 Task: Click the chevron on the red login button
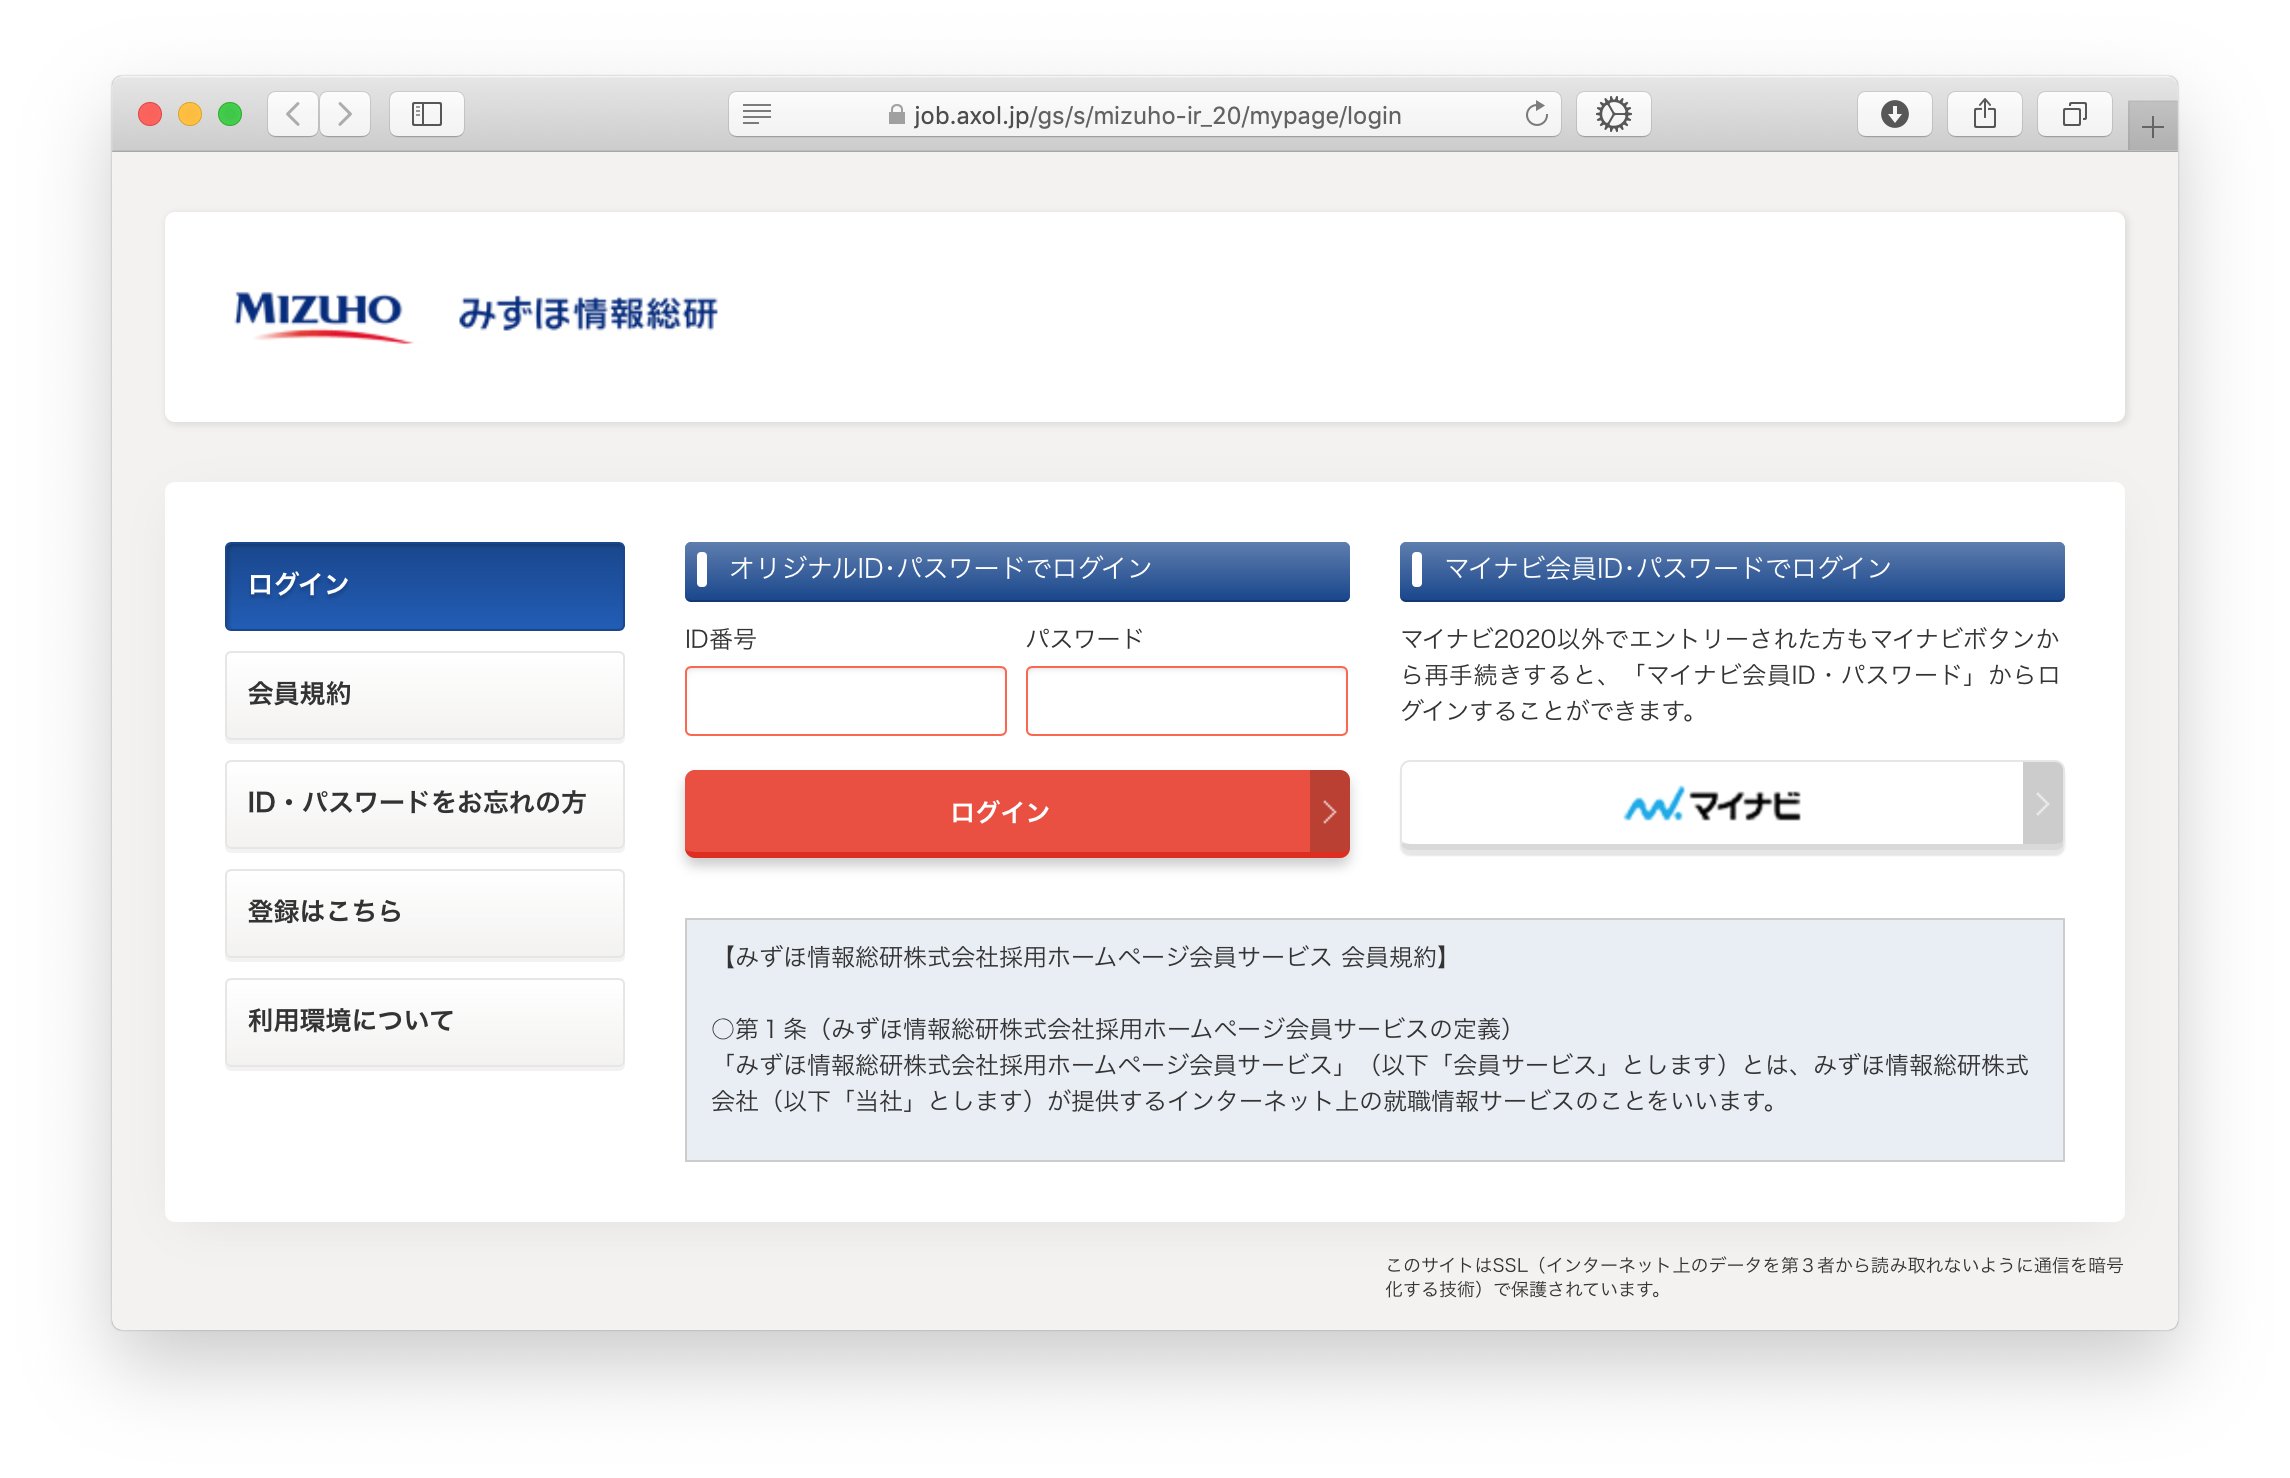tap(1330, 812)
